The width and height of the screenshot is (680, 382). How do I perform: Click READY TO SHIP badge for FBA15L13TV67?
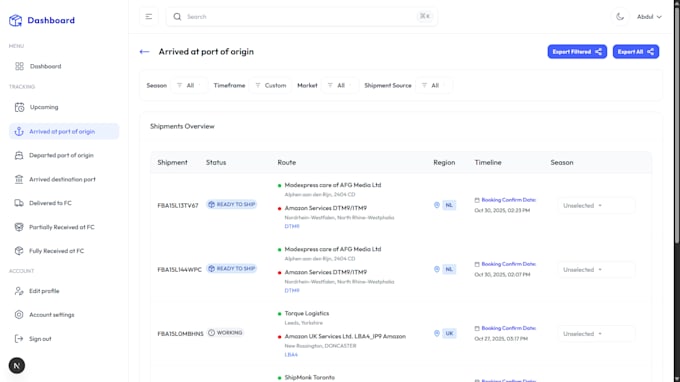pos(232,204)
